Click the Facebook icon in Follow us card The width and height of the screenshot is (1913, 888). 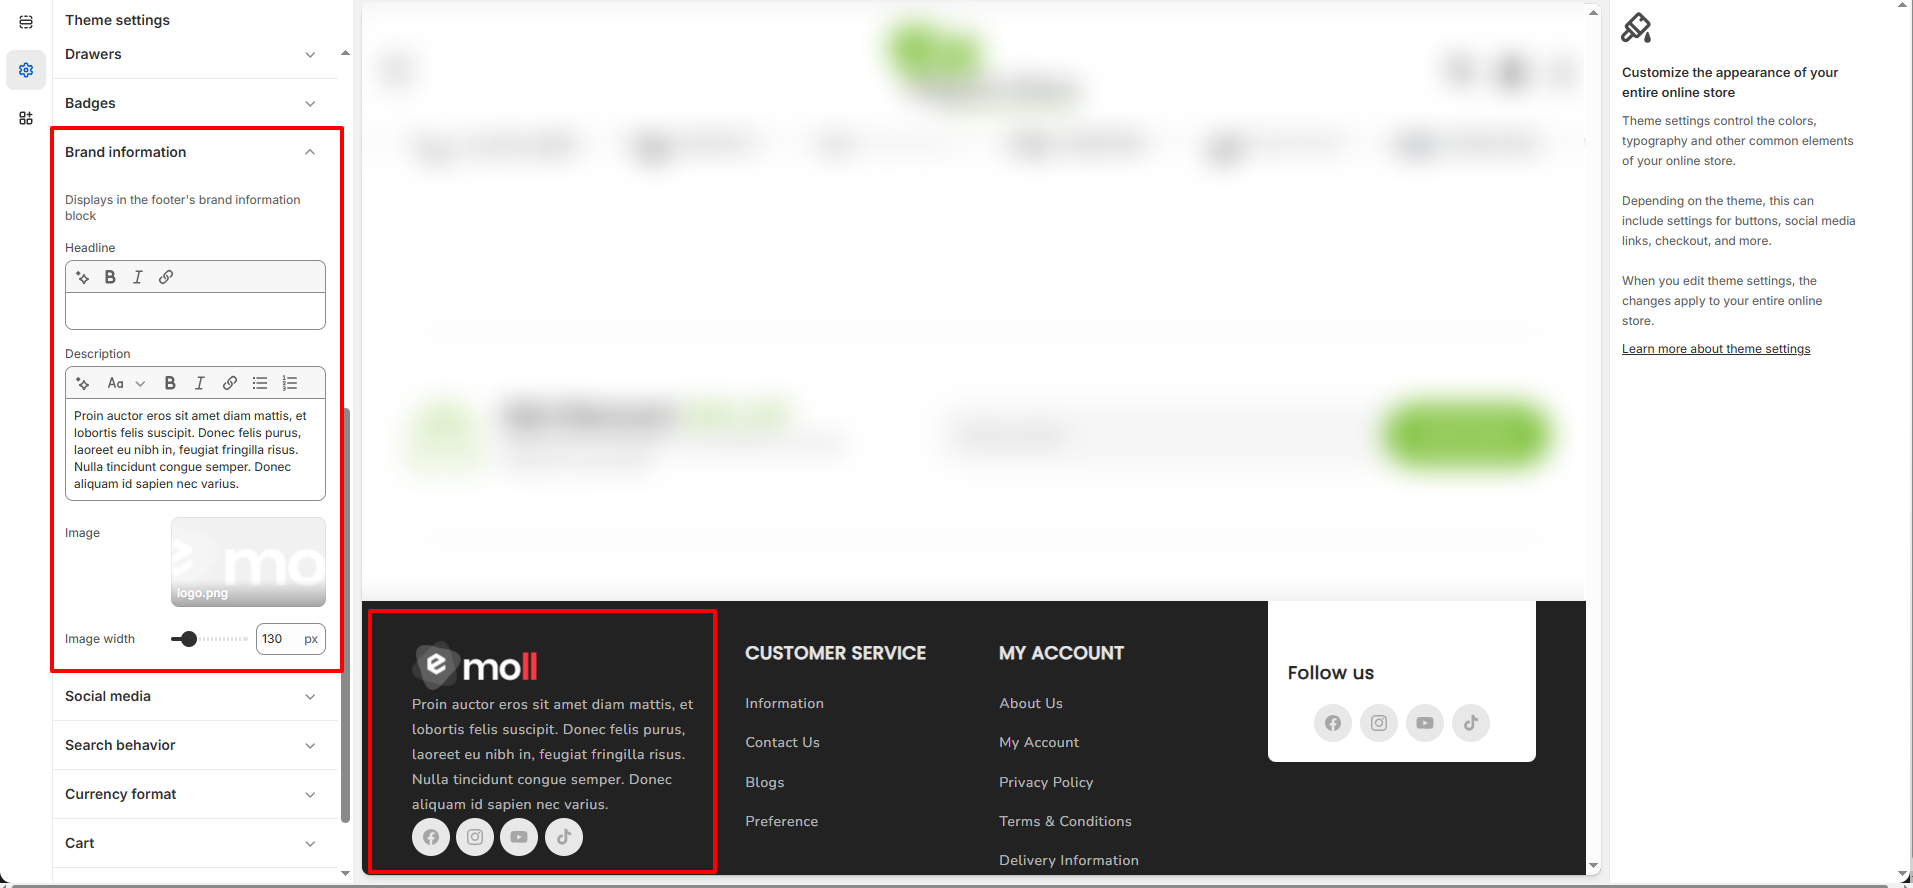point(1333,723)
